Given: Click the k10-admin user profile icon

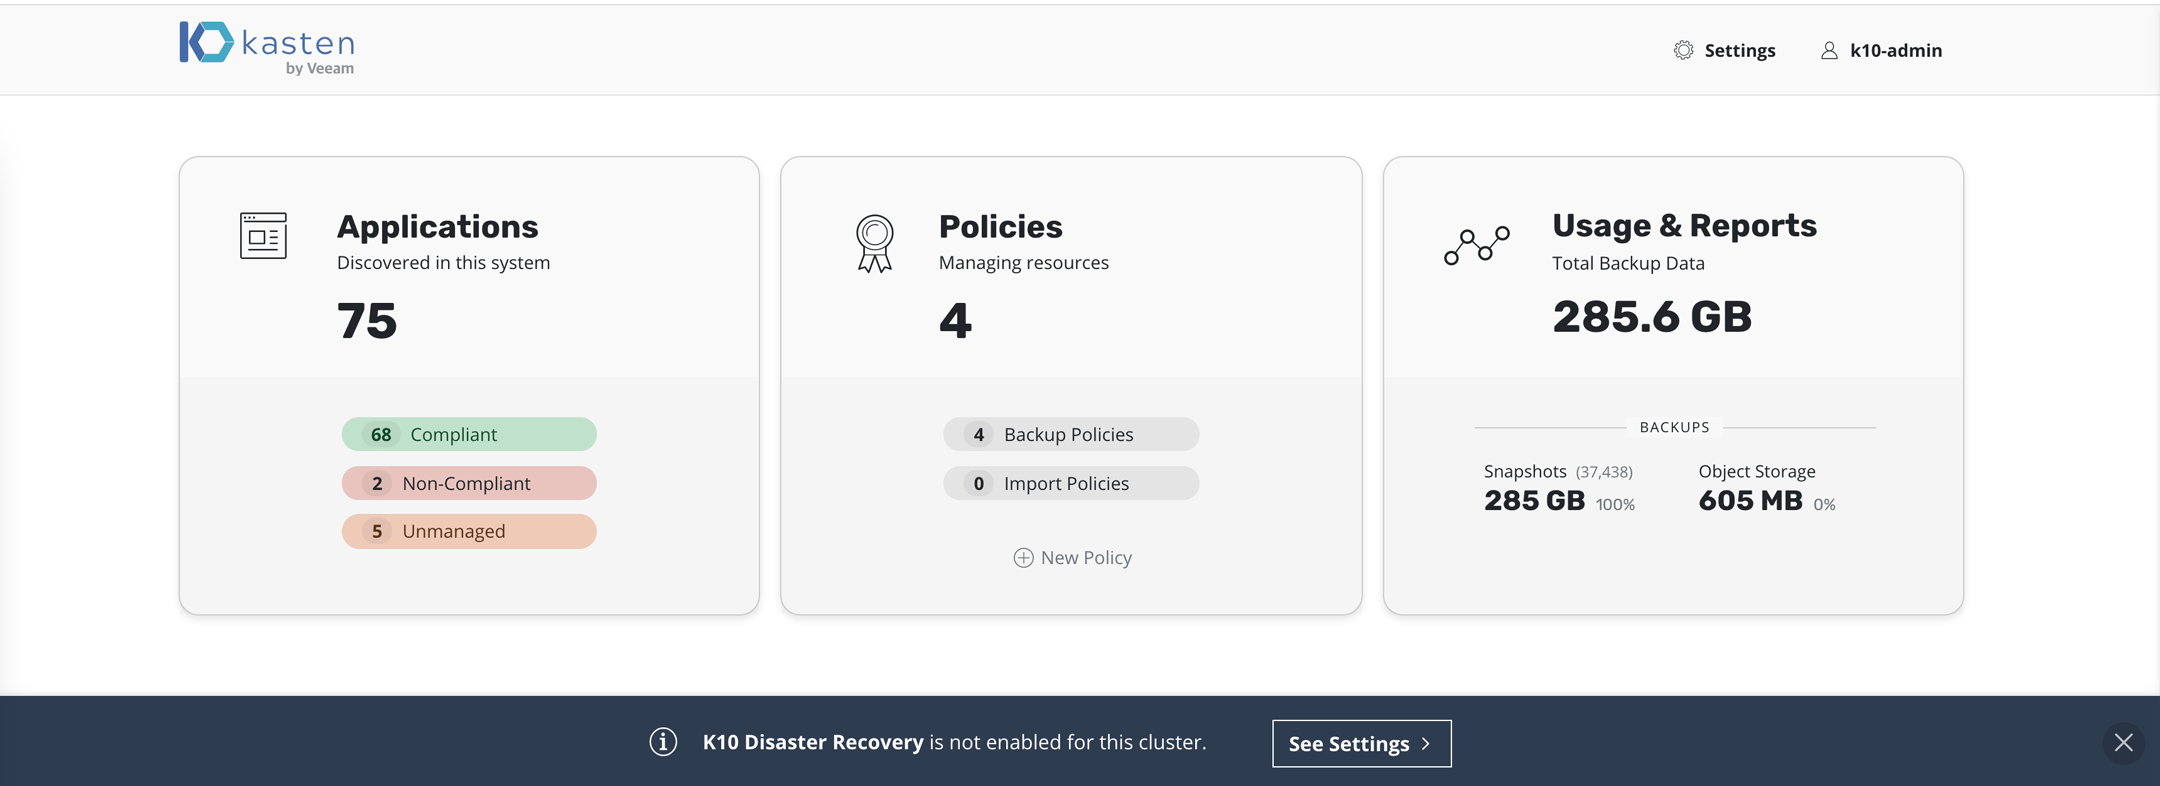Looking at the screenshot, I should [1829, 50].
